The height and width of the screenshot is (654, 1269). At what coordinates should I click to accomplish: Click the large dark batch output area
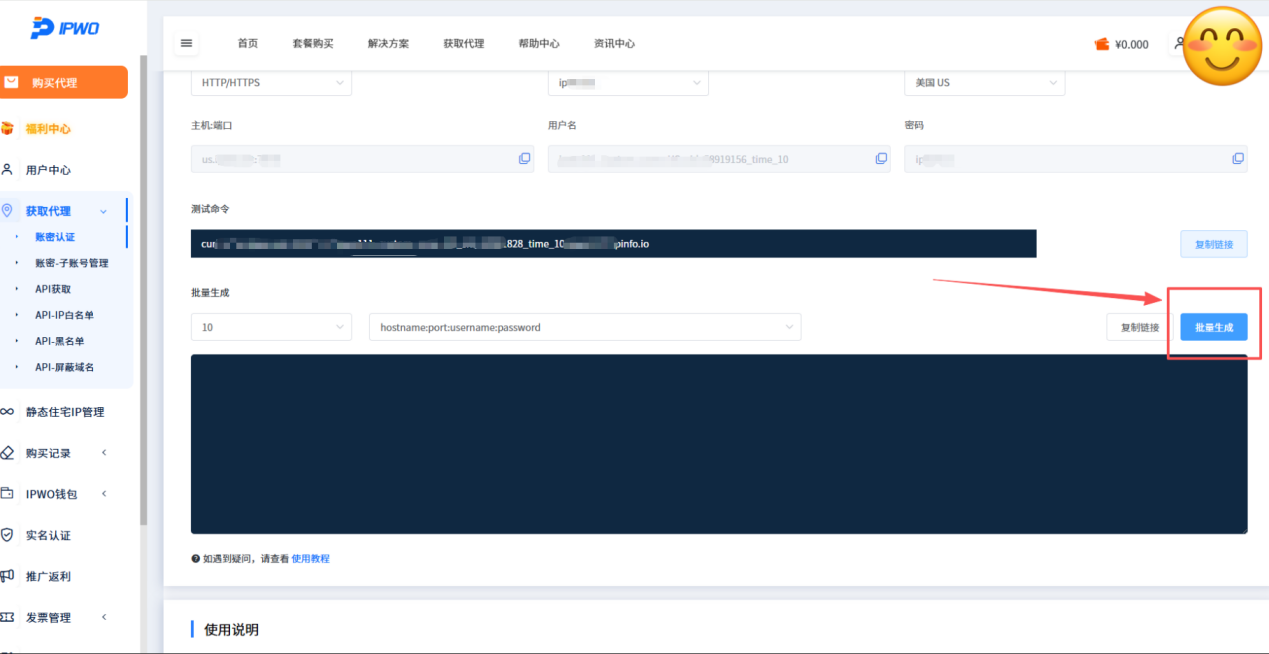click(x=719, y=444)
